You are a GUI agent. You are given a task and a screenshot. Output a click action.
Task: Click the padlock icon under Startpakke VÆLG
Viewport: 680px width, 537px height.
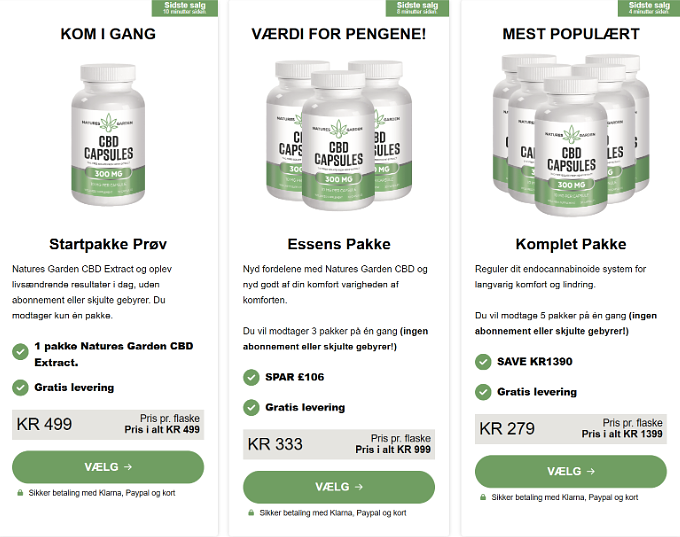(x=20, y=493)
